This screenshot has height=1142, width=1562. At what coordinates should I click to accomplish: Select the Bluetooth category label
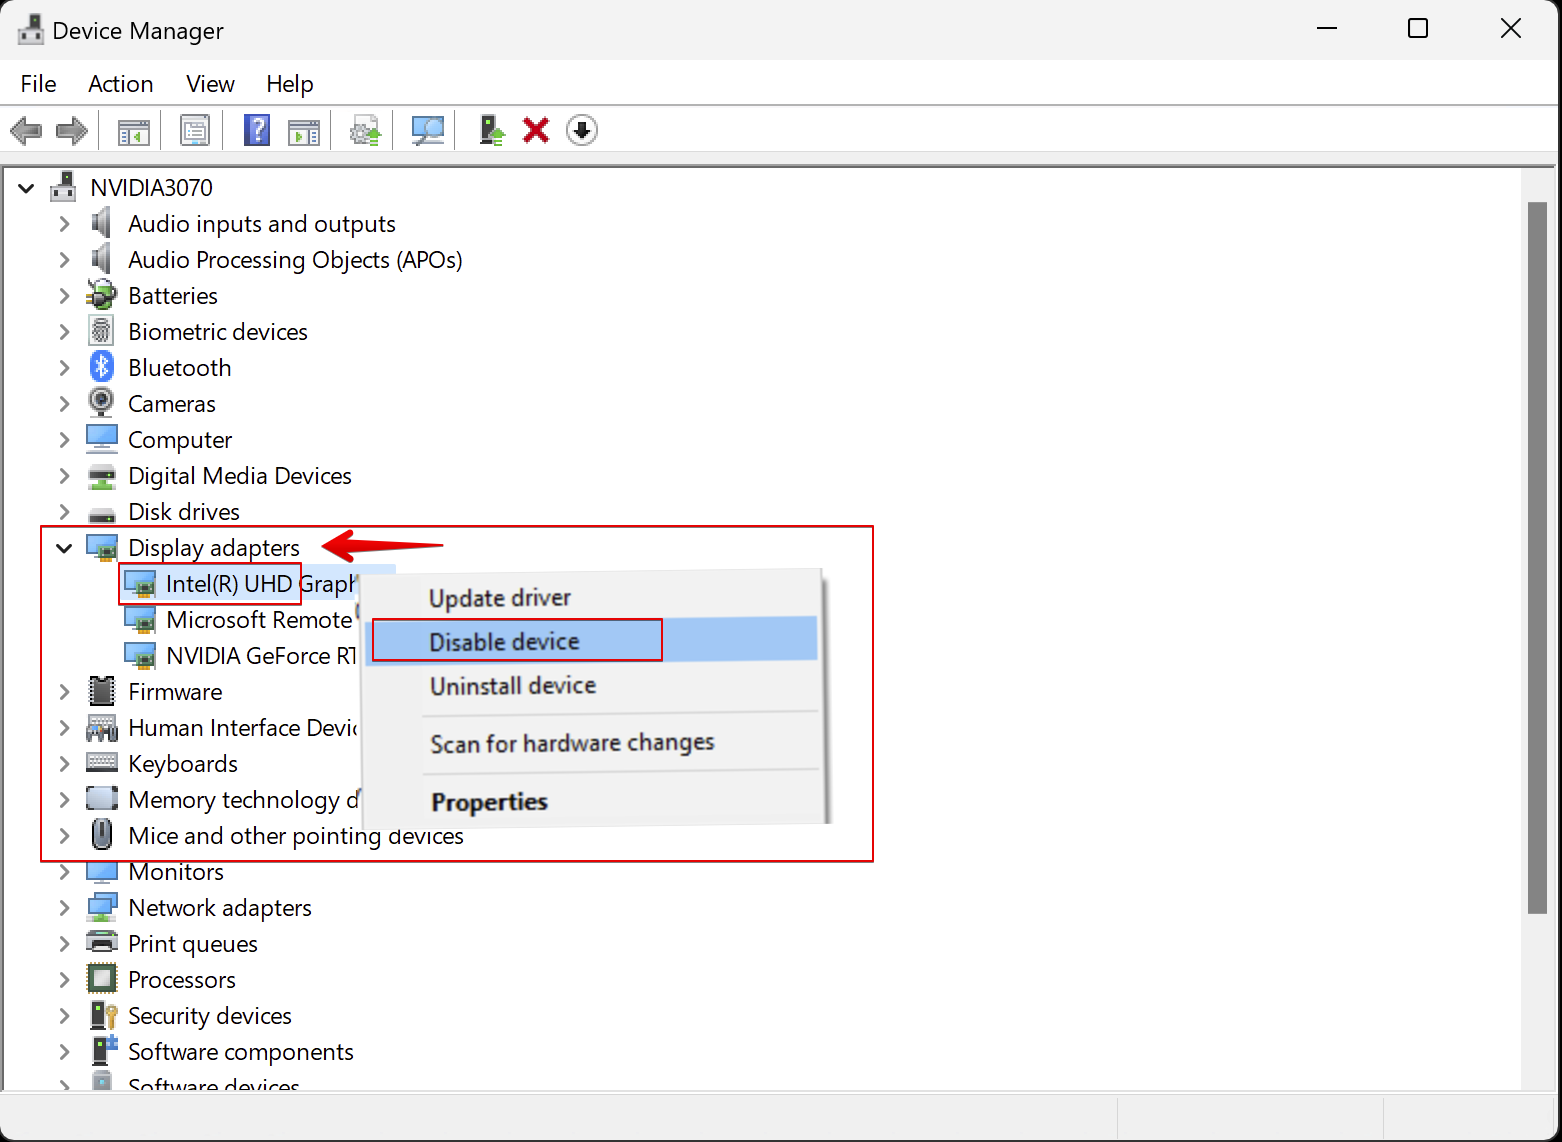click(180, 367)
